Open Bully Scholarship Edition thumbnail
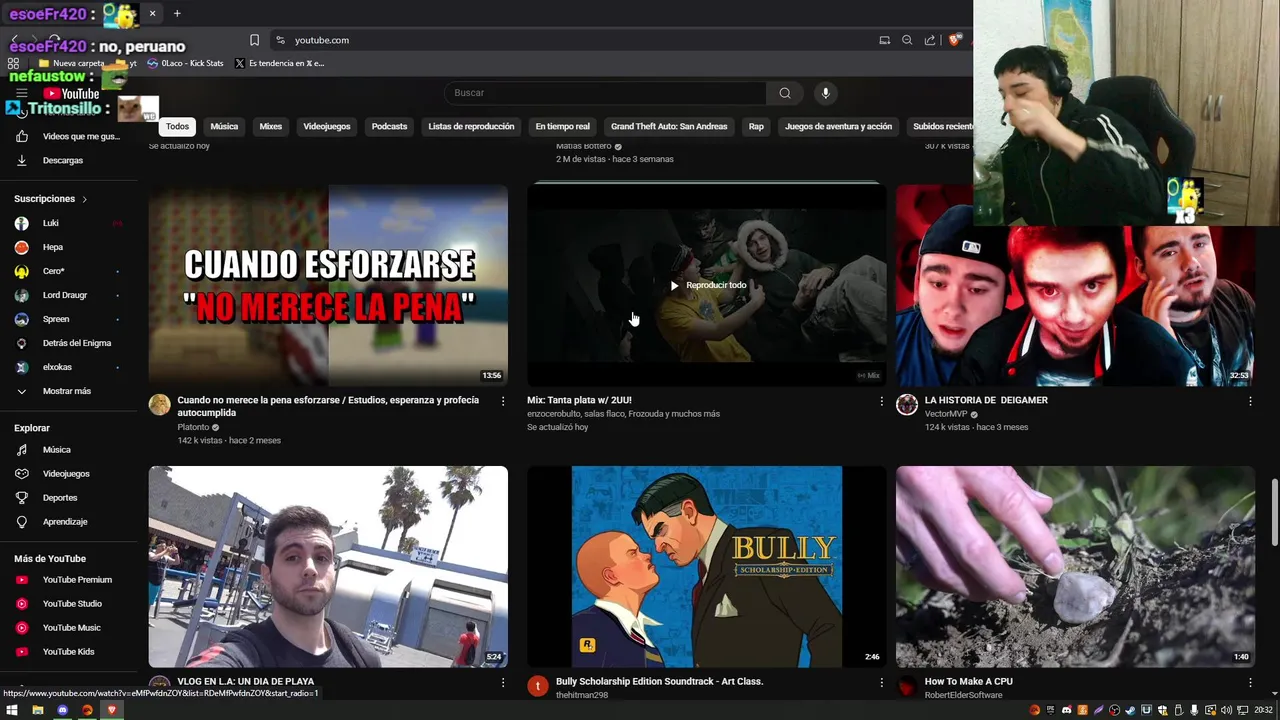The width and height of the screenshot is (1280, 720). pos(707,567)
